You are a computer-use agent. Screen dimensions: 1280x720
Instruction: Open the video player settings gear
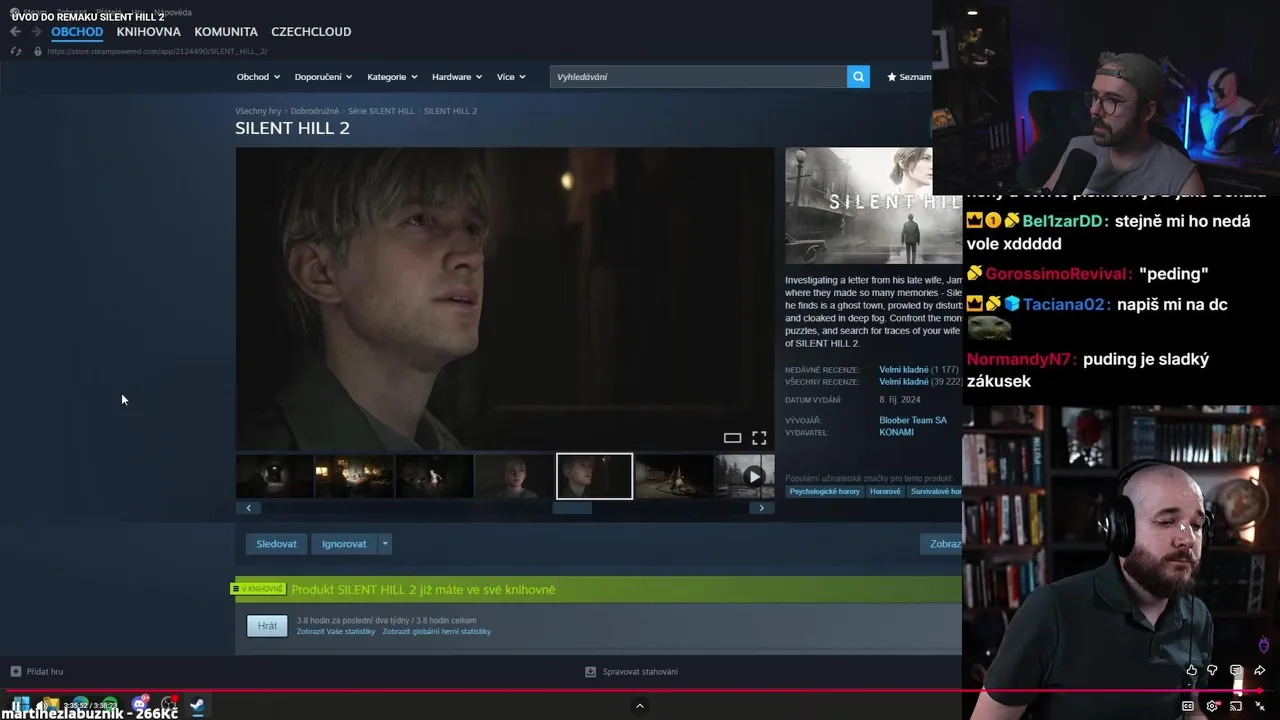(1212, 706)
